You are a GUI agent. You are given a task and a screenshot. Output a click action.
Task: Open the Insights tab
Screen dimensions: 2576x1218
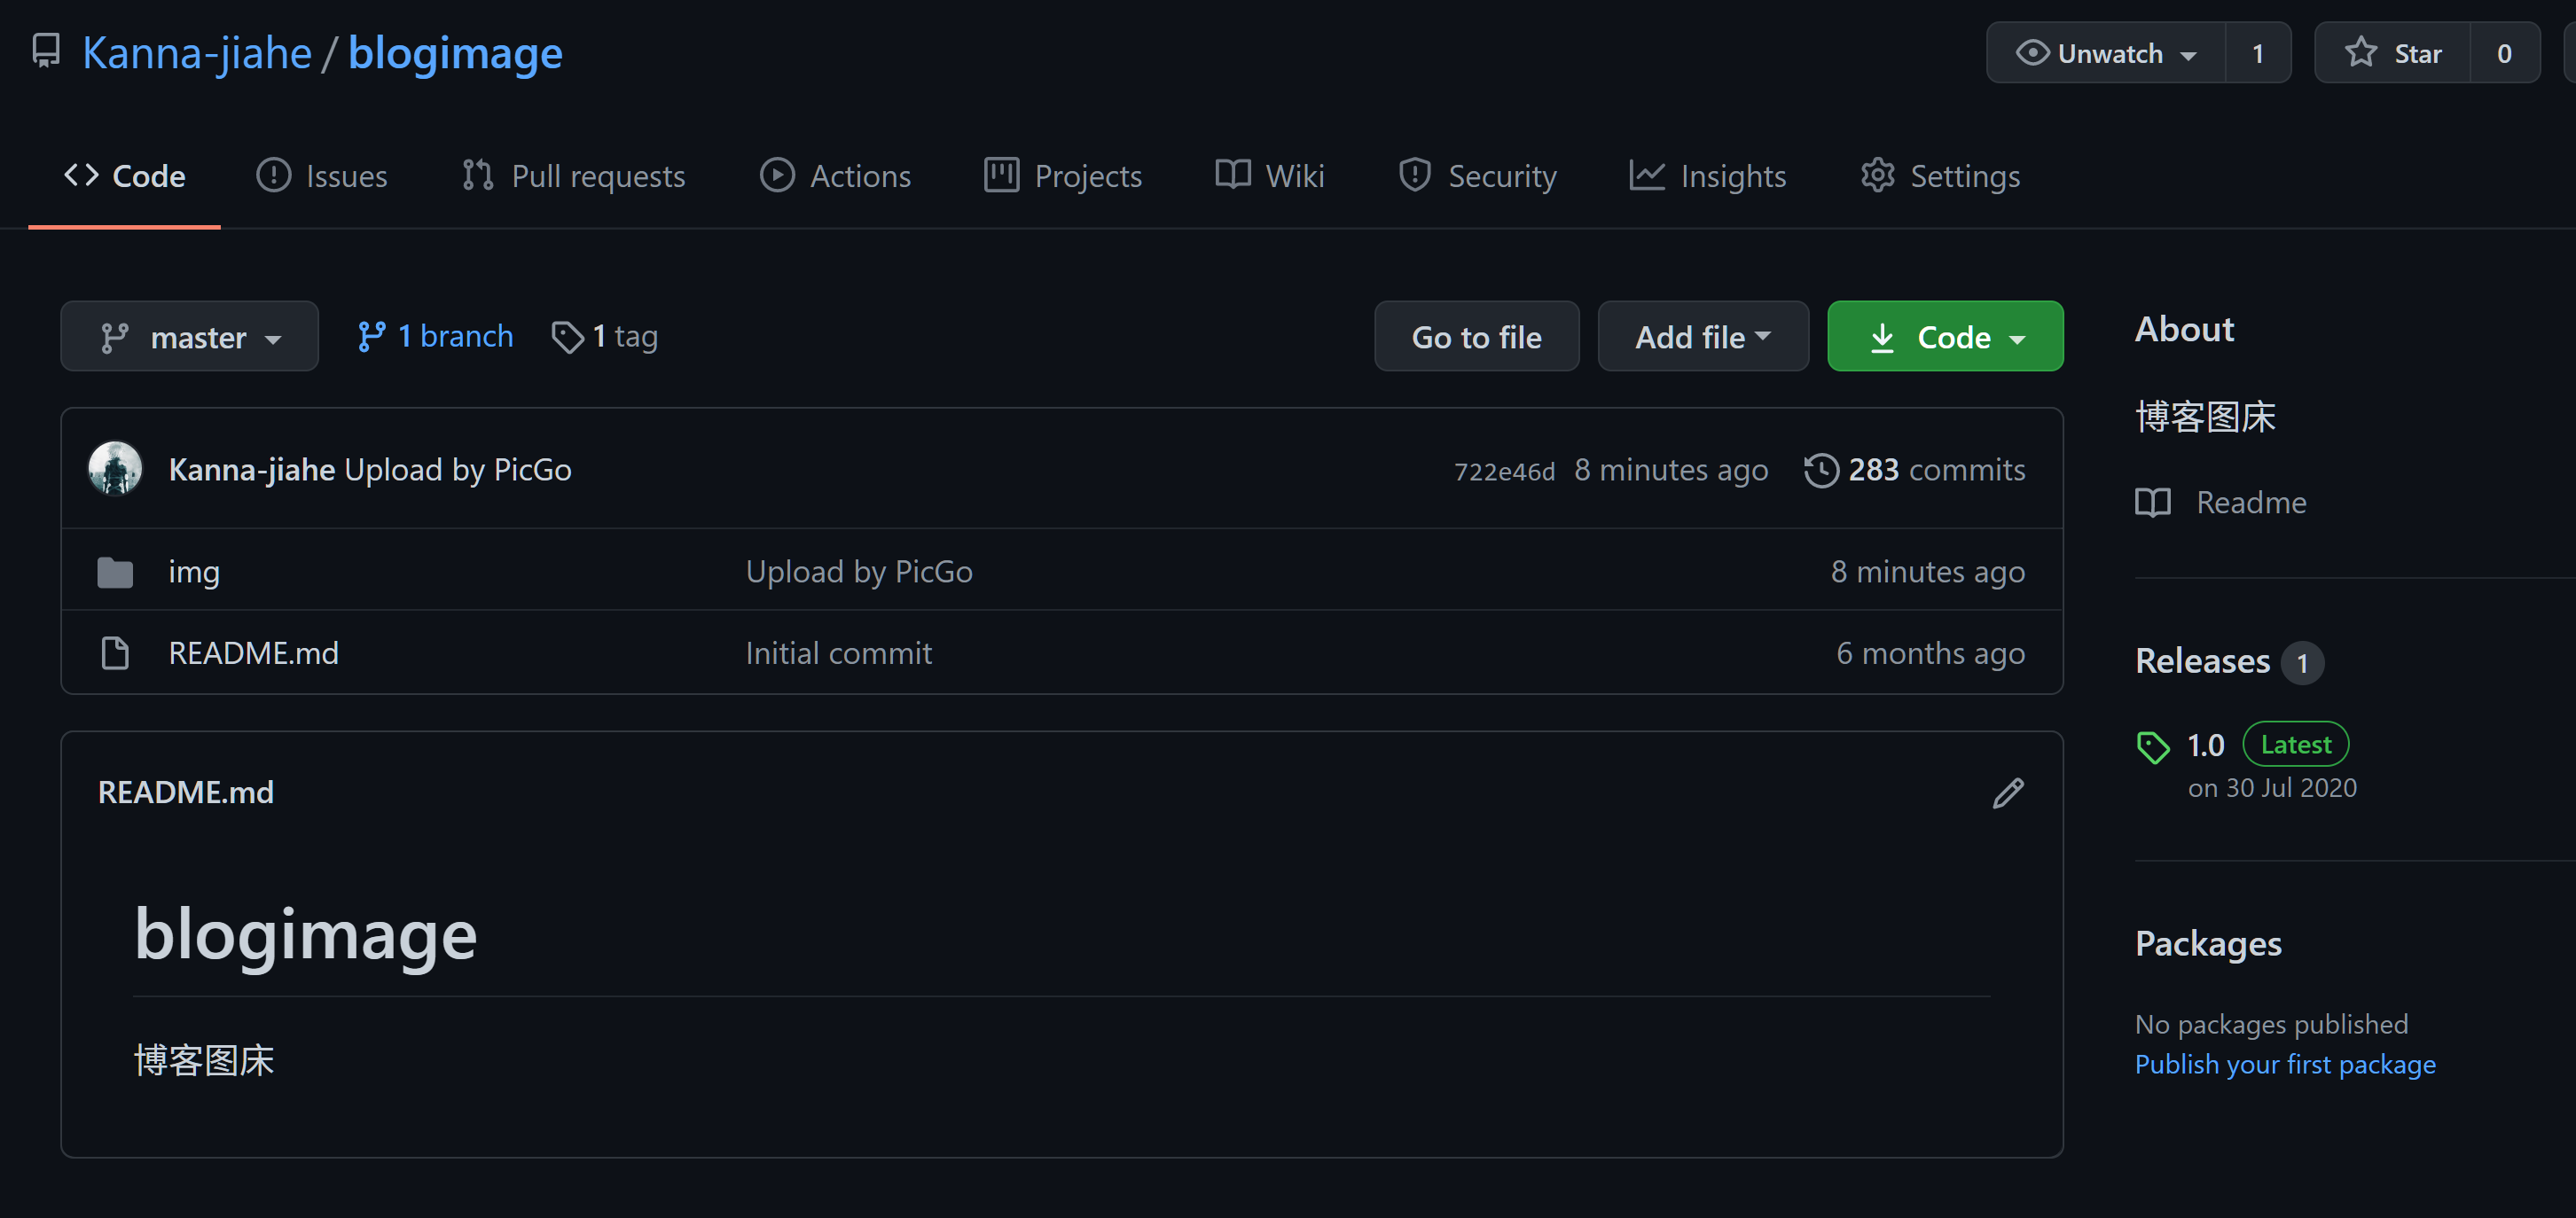(1707, 176)
